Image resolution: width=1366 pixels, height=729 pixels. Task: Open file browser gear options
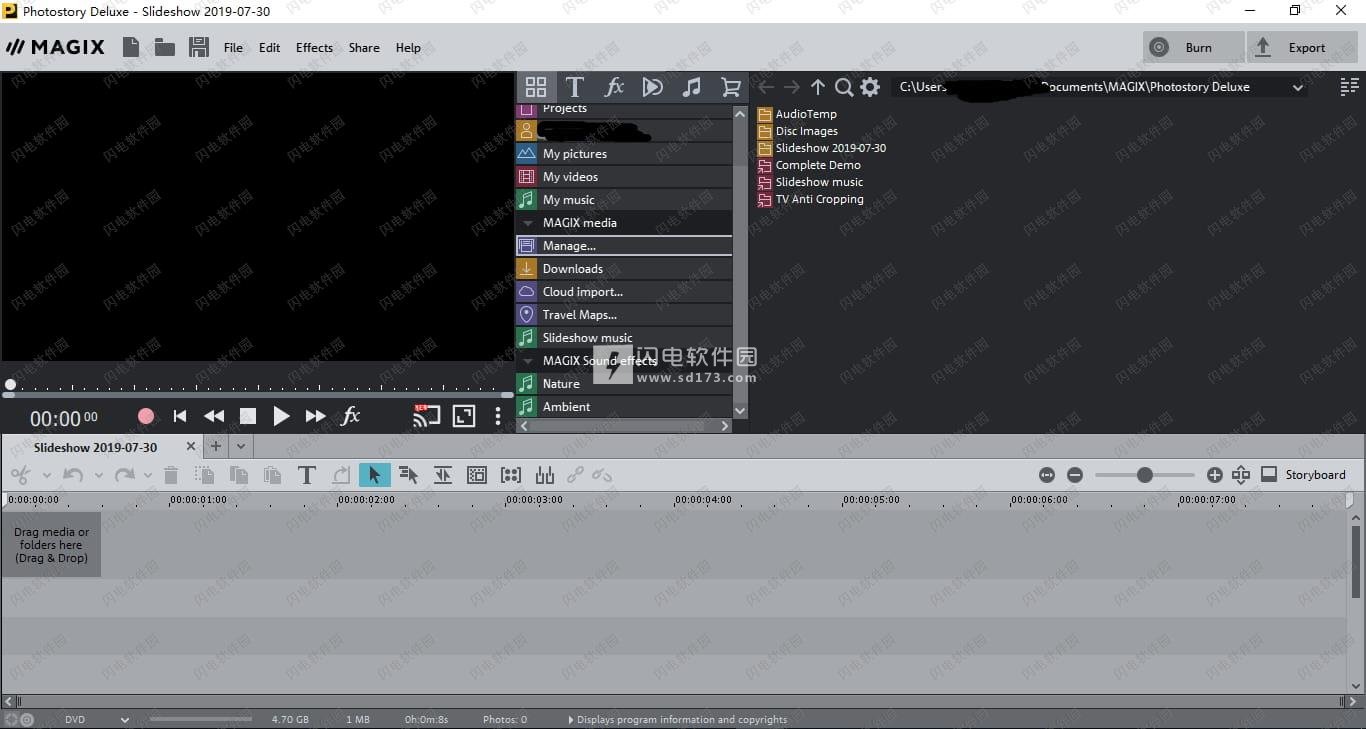tap(870, 87)
